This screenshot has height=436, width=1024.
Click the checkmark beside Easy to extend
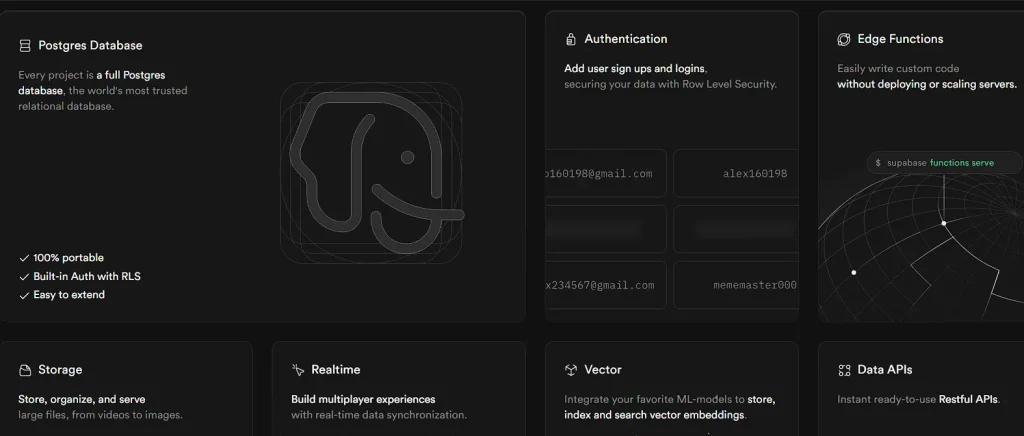24,295
